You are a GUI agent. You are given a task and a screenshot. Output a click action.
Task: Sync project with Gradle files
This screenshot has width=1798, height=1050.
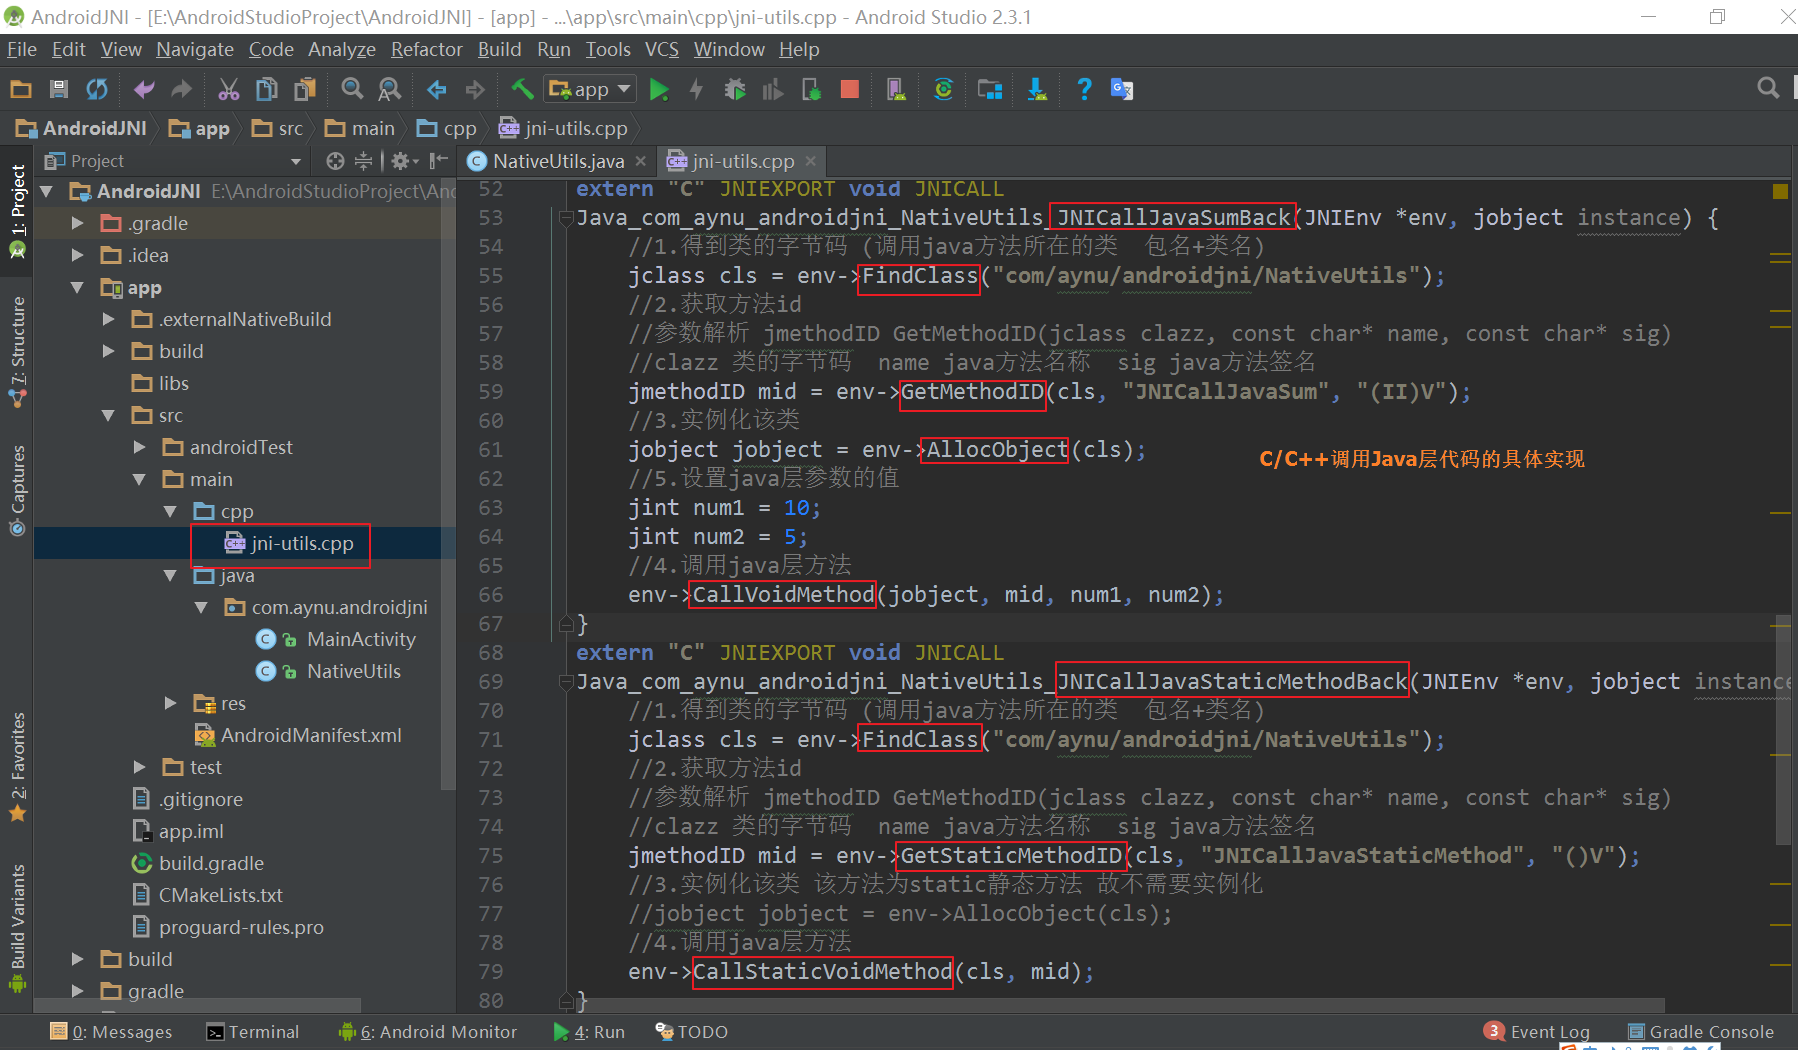pos(943,90)
